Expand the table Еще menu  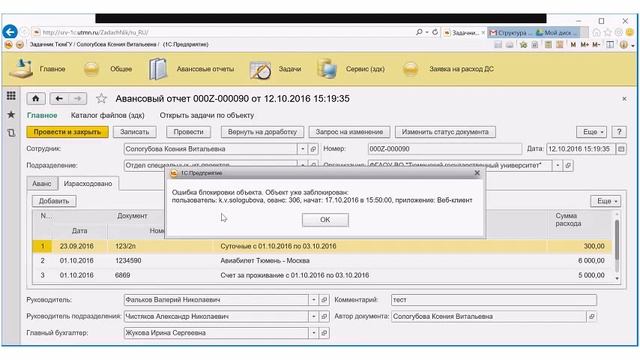tap(606, 201)
